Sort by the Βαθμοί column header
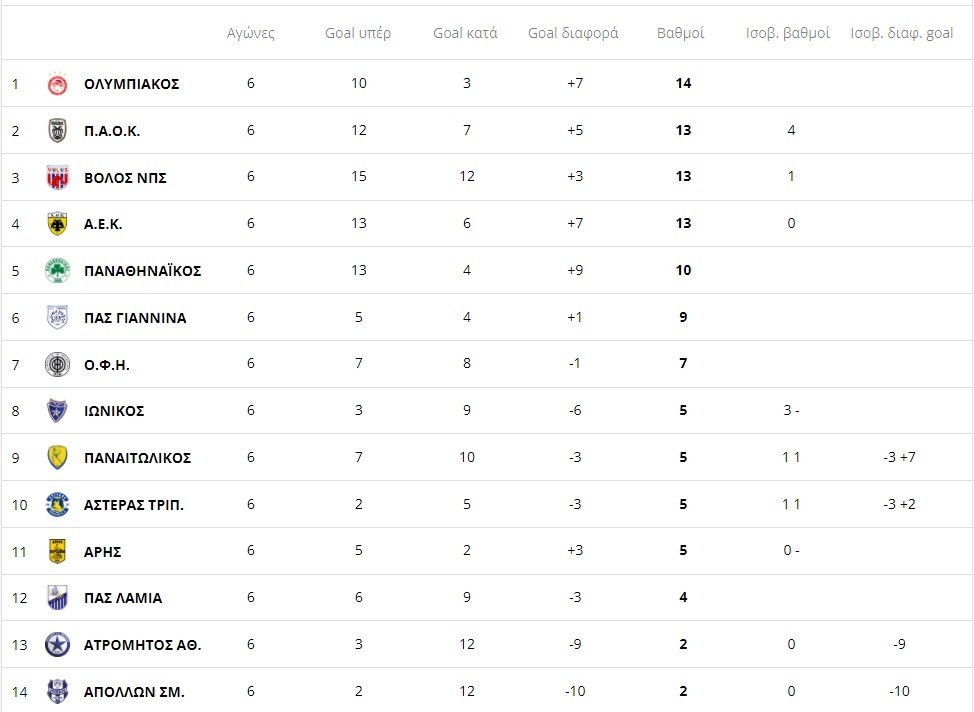The width and height of the screenshot is (974, 712). [680, 33]
